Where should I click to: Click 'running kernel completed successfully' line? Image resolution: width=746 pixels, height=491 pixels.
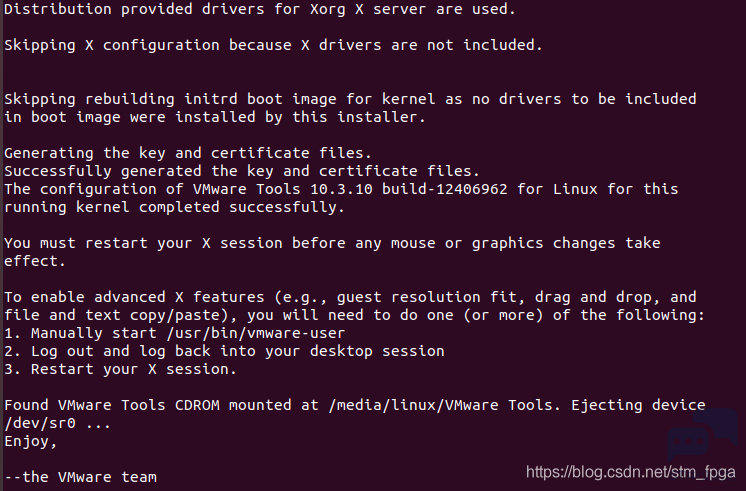pos(175,207)
